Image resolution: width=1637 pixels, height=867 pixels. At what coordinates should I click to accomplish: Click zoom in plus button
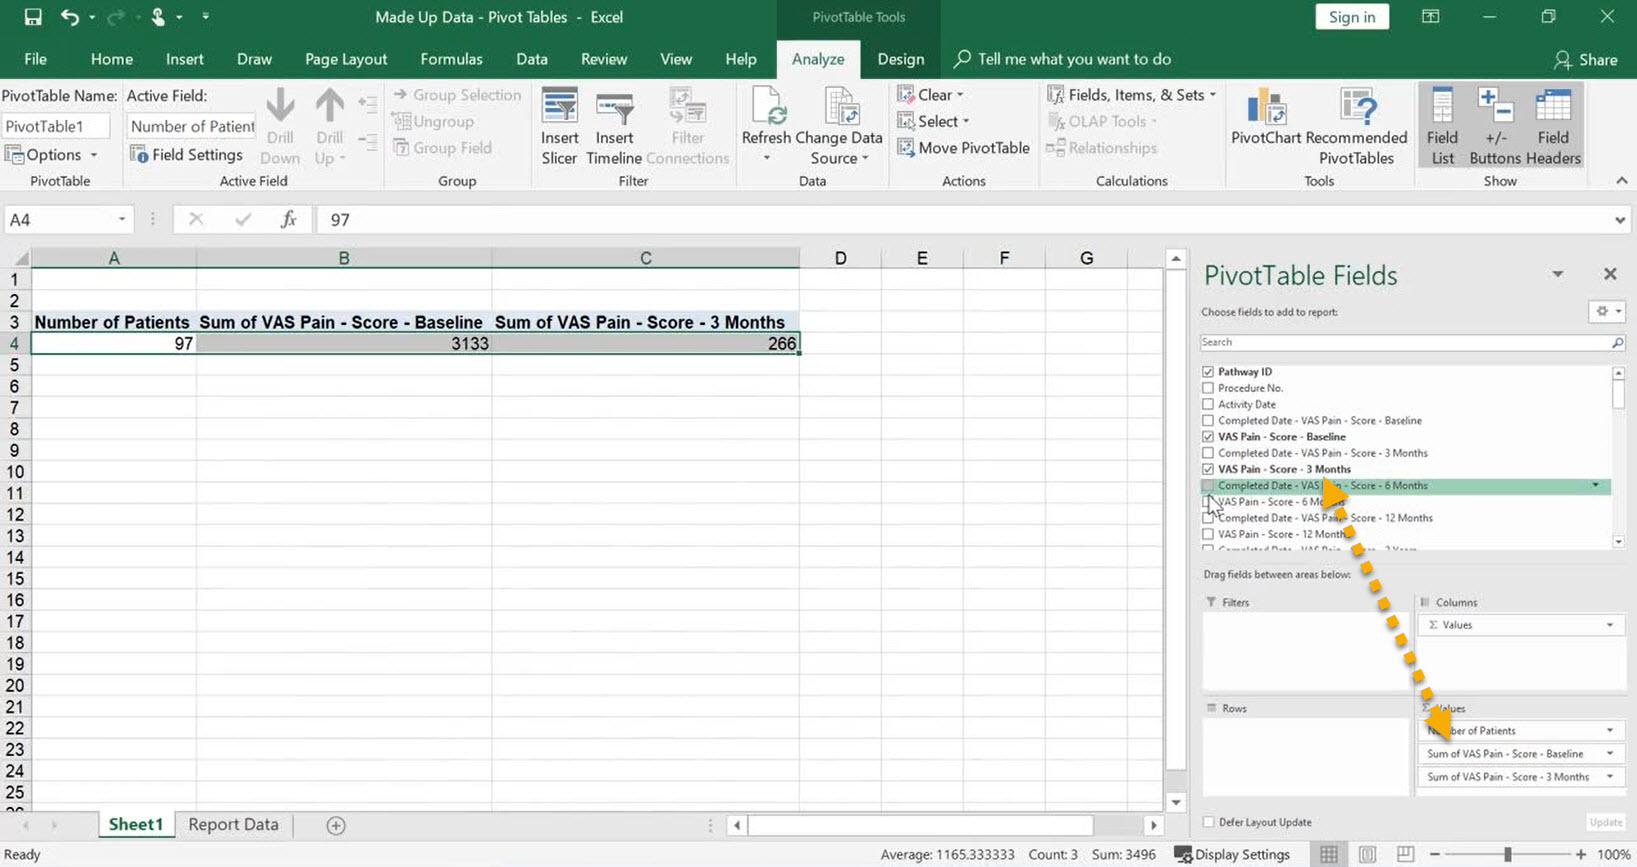[x=1581, y=855]
